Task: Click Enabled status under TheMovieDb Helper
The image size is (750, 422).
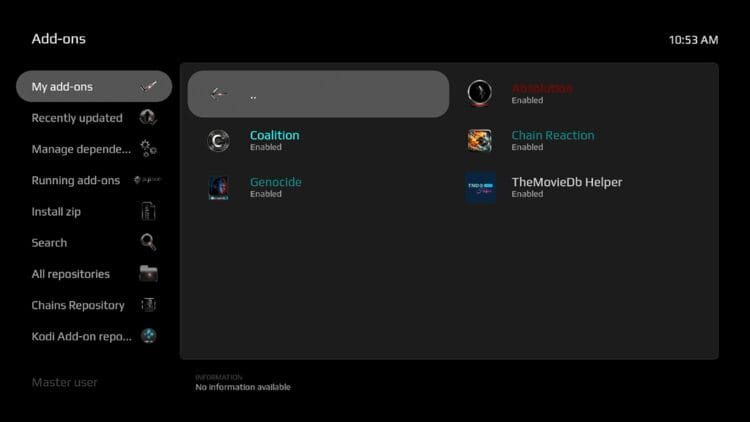Action: point(527,194)
